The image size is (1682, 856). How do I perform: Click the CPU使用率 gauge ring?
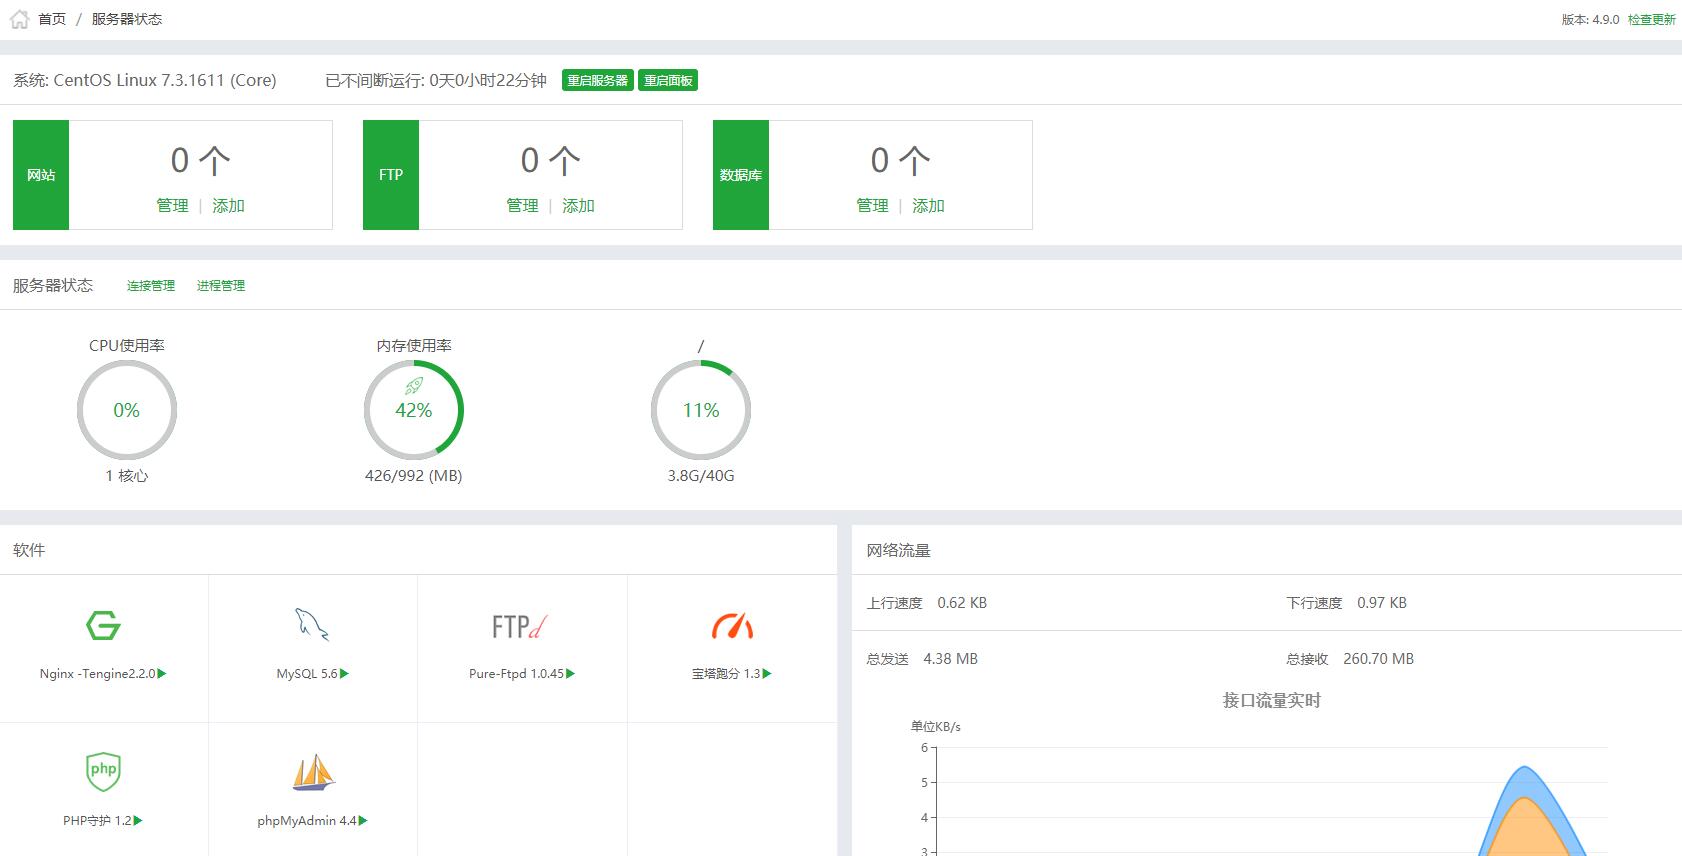point(127,410)
